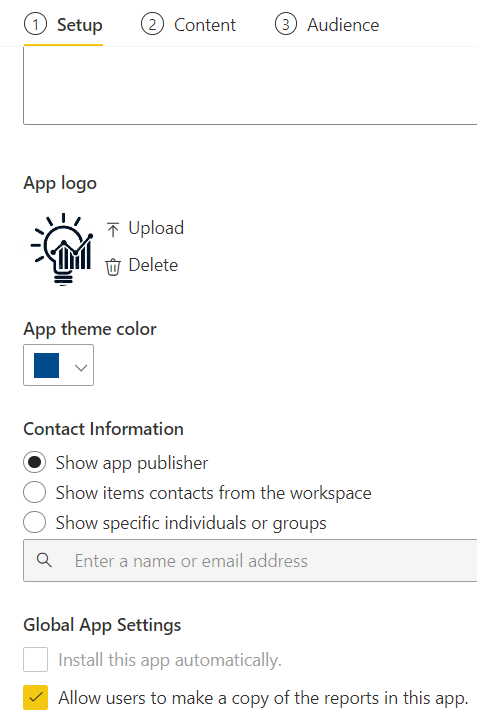
Task: Click the lightbulb app logo image
Action: (62, 249)
